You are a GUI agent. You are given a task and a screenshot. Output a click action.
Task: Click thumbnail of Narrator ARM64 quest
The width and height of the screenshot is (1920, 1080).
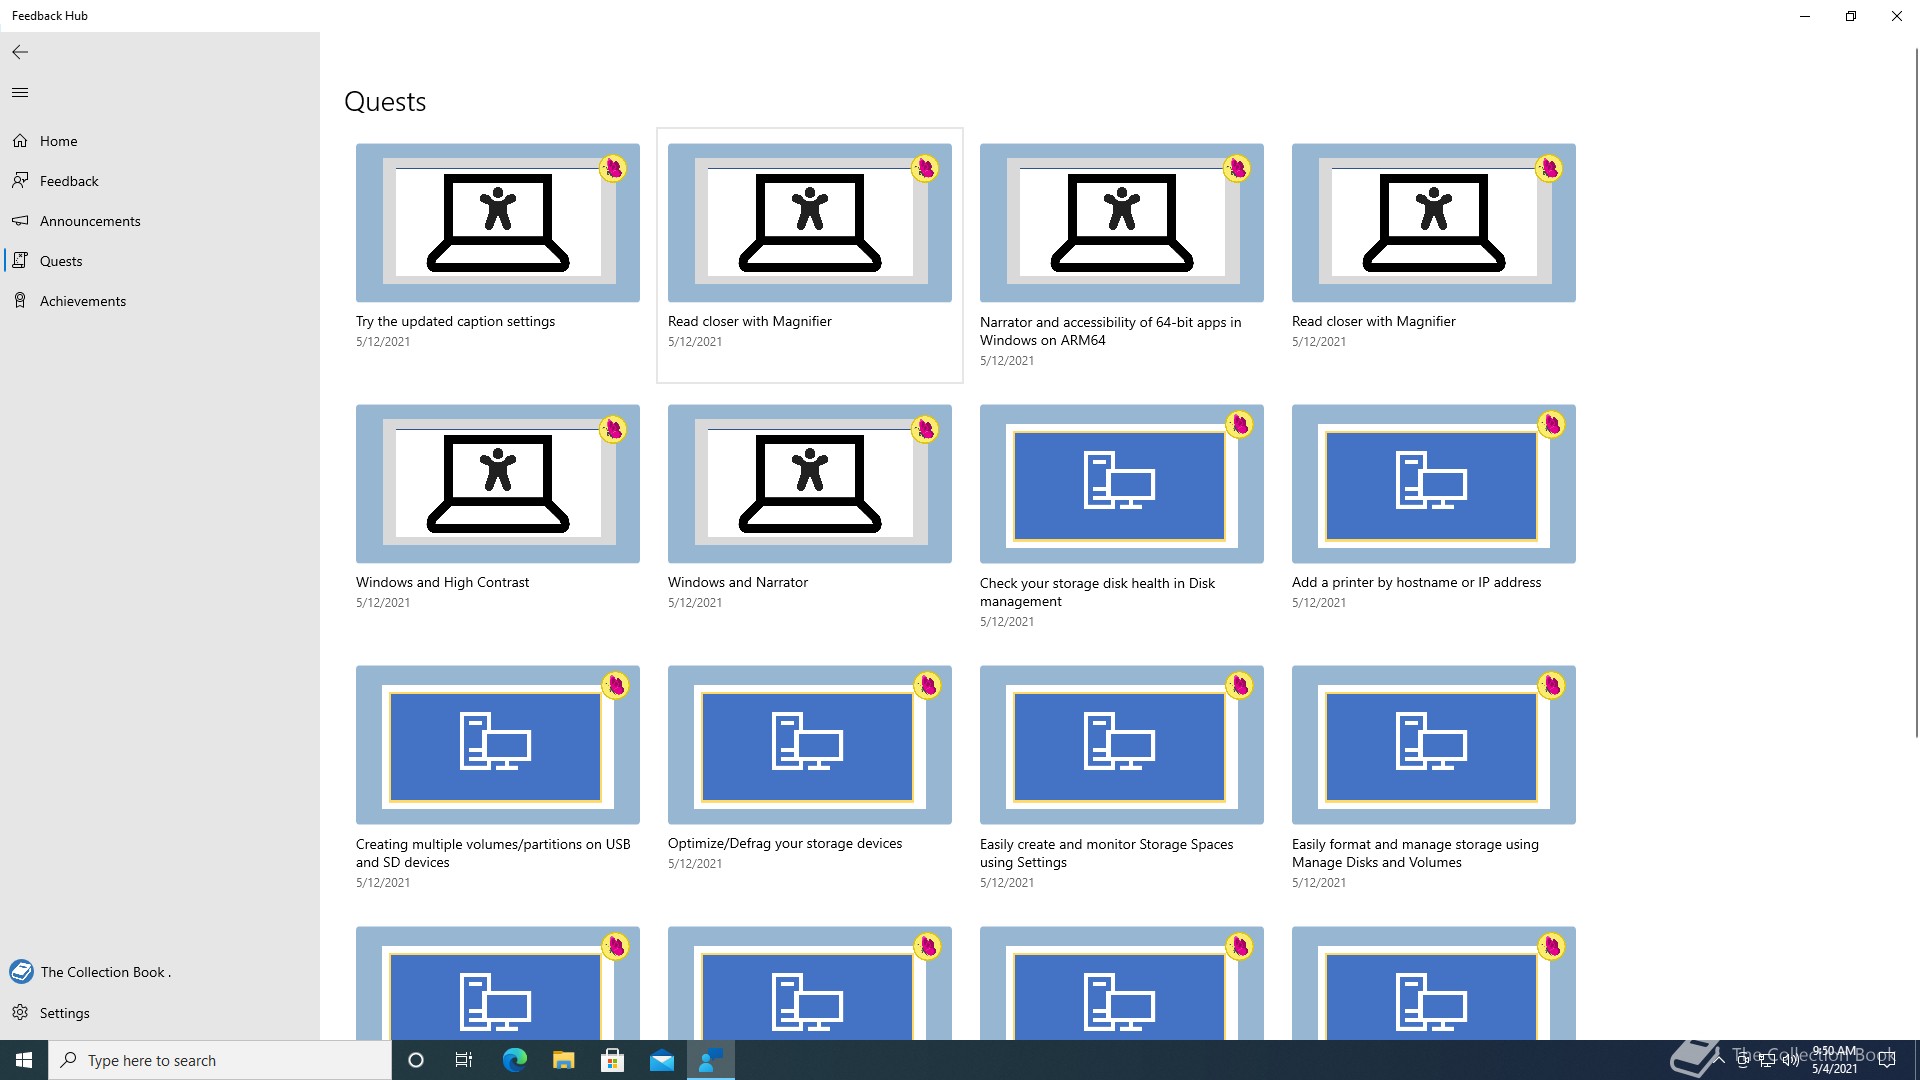tap(1122, 223)
